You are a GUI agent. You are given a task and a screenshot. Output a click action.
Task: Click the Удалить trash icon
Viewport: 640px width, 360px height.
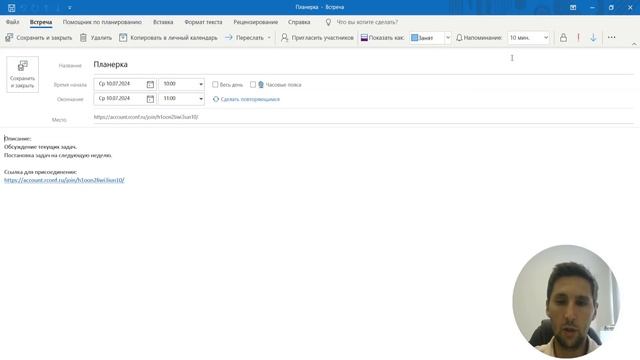click(83, 38)
